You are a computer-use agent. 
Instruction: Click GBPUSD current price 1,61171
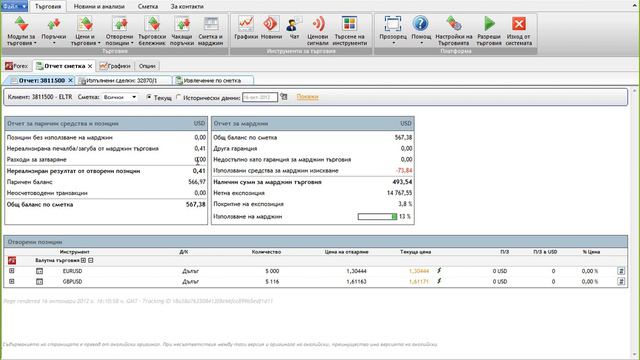(x=419, y=282)
